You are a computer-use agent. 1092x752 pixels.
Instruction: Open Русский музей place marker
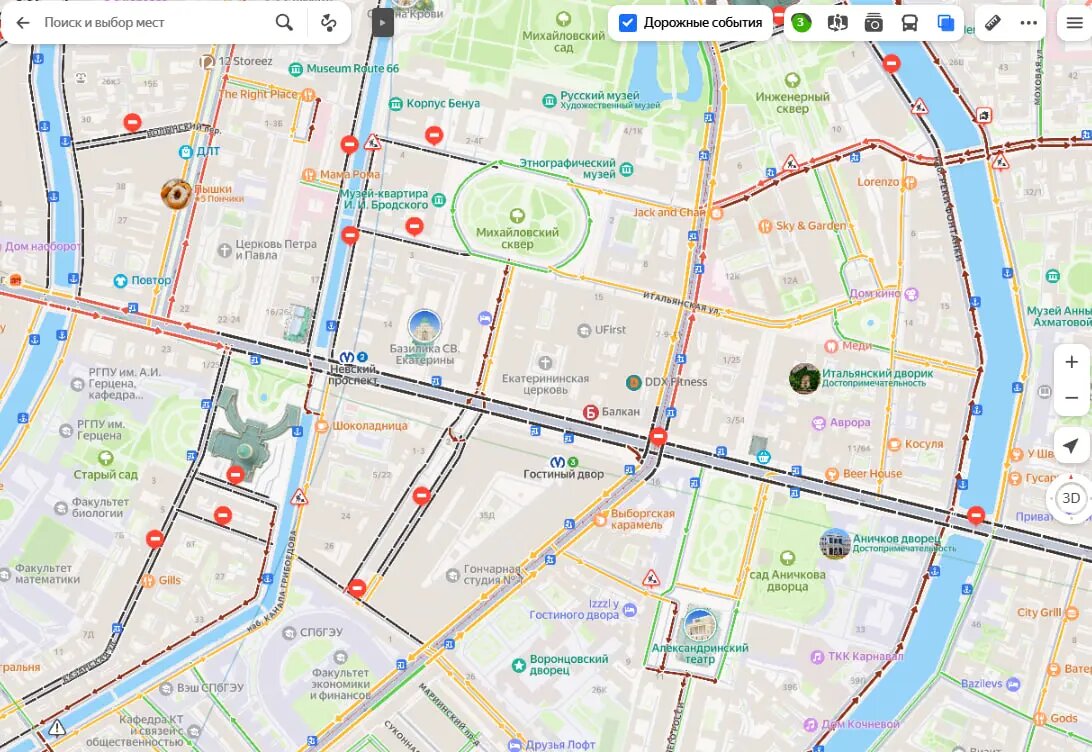549,101
